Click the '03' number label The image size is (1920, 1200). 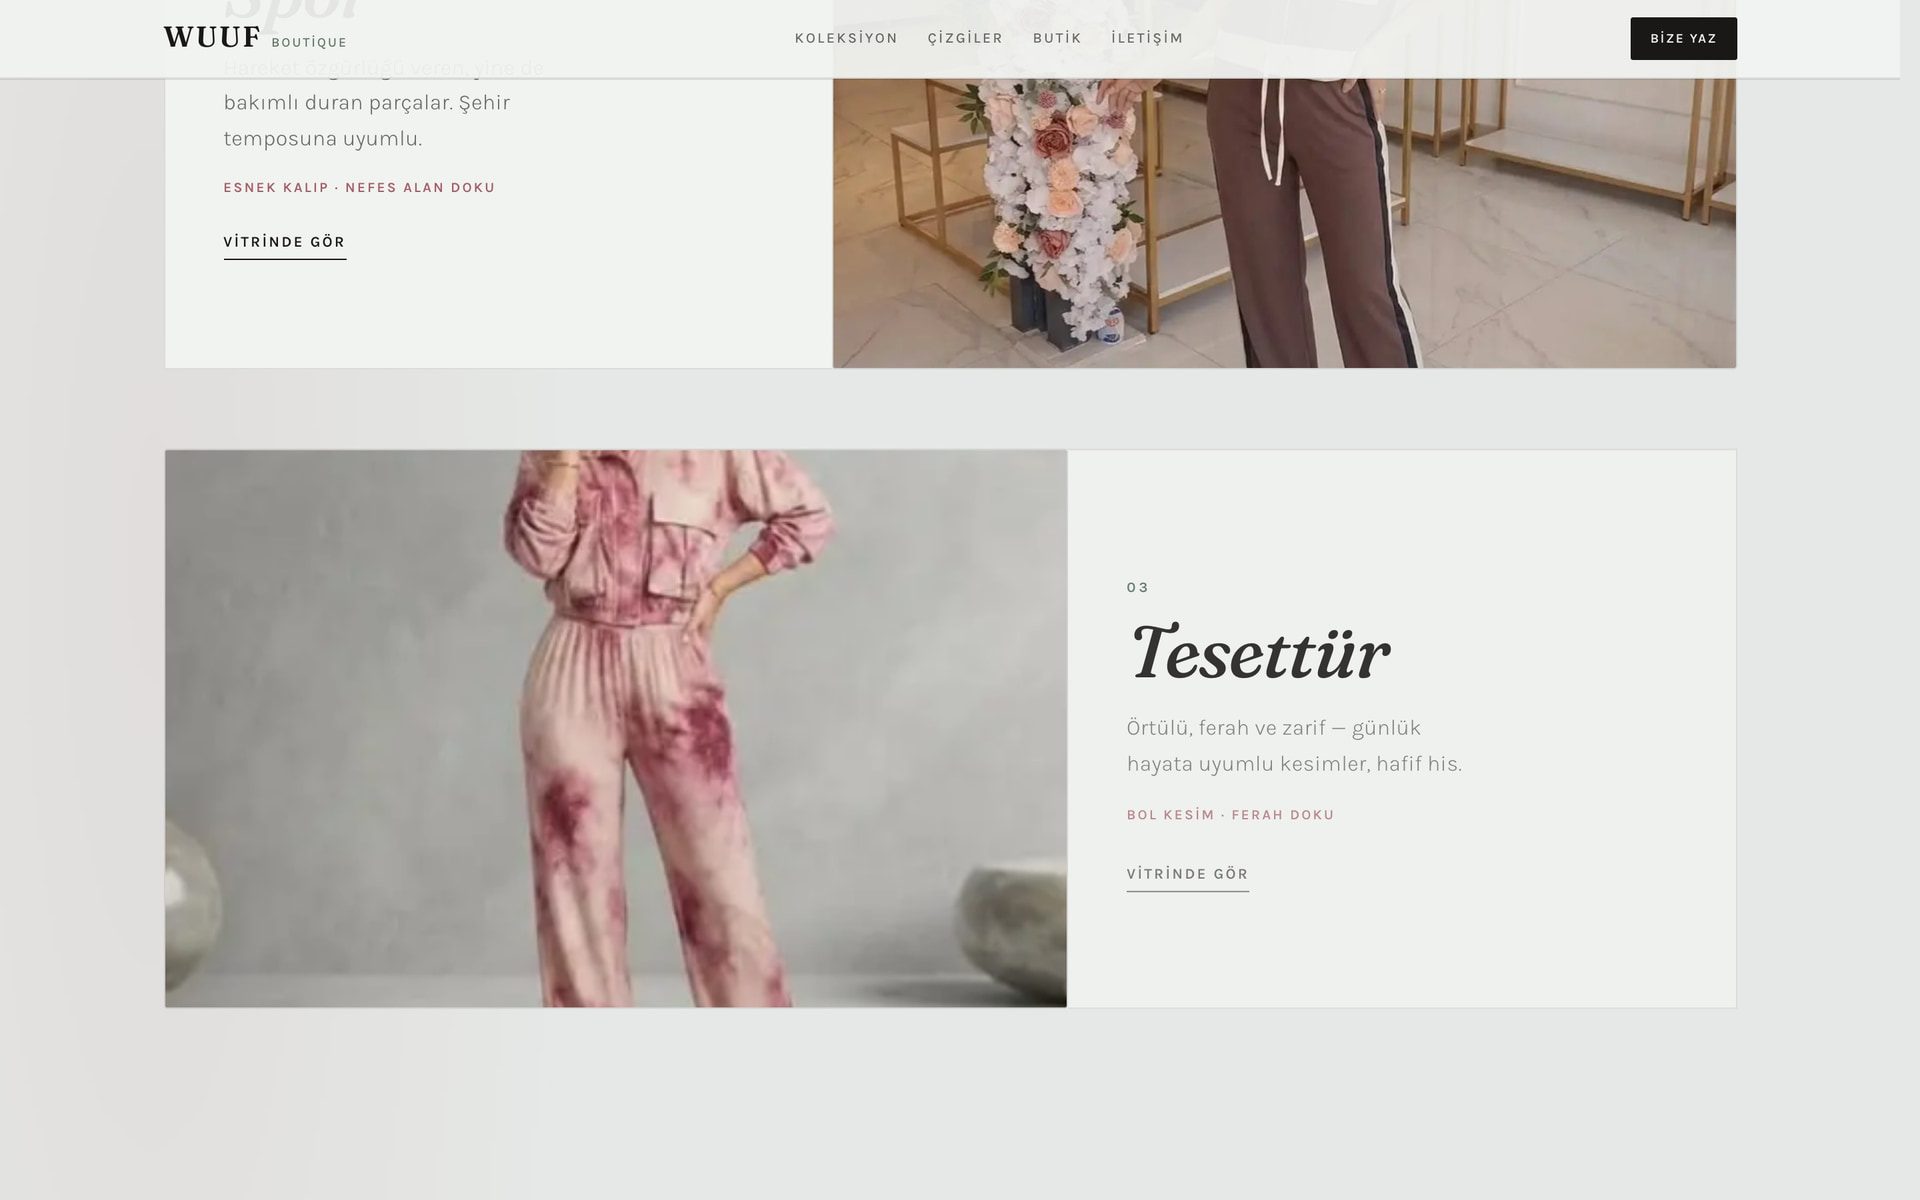click(x=1138, y=588)
